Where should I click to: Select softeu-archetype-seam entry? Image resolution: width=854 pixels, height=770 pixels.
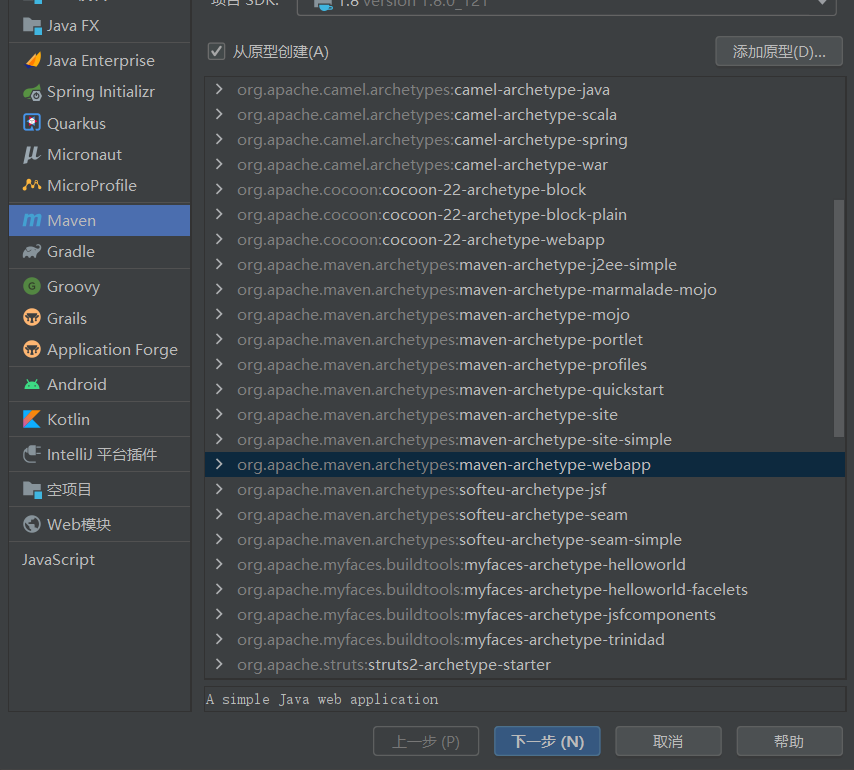[x=524, y=515]
